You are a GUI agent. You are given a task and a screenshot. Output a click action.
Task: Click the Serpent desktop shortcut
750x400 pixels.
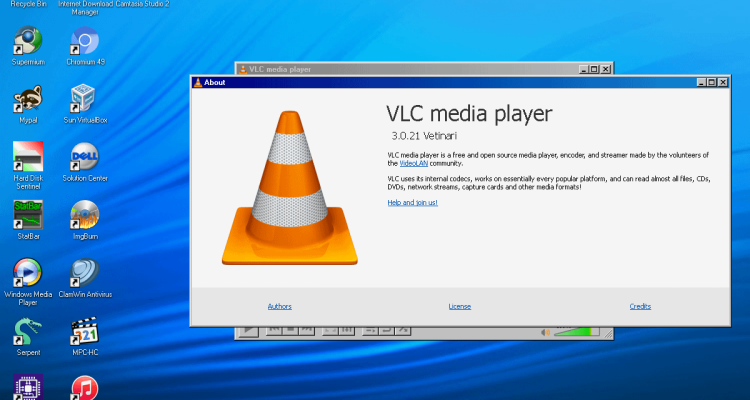28,332
